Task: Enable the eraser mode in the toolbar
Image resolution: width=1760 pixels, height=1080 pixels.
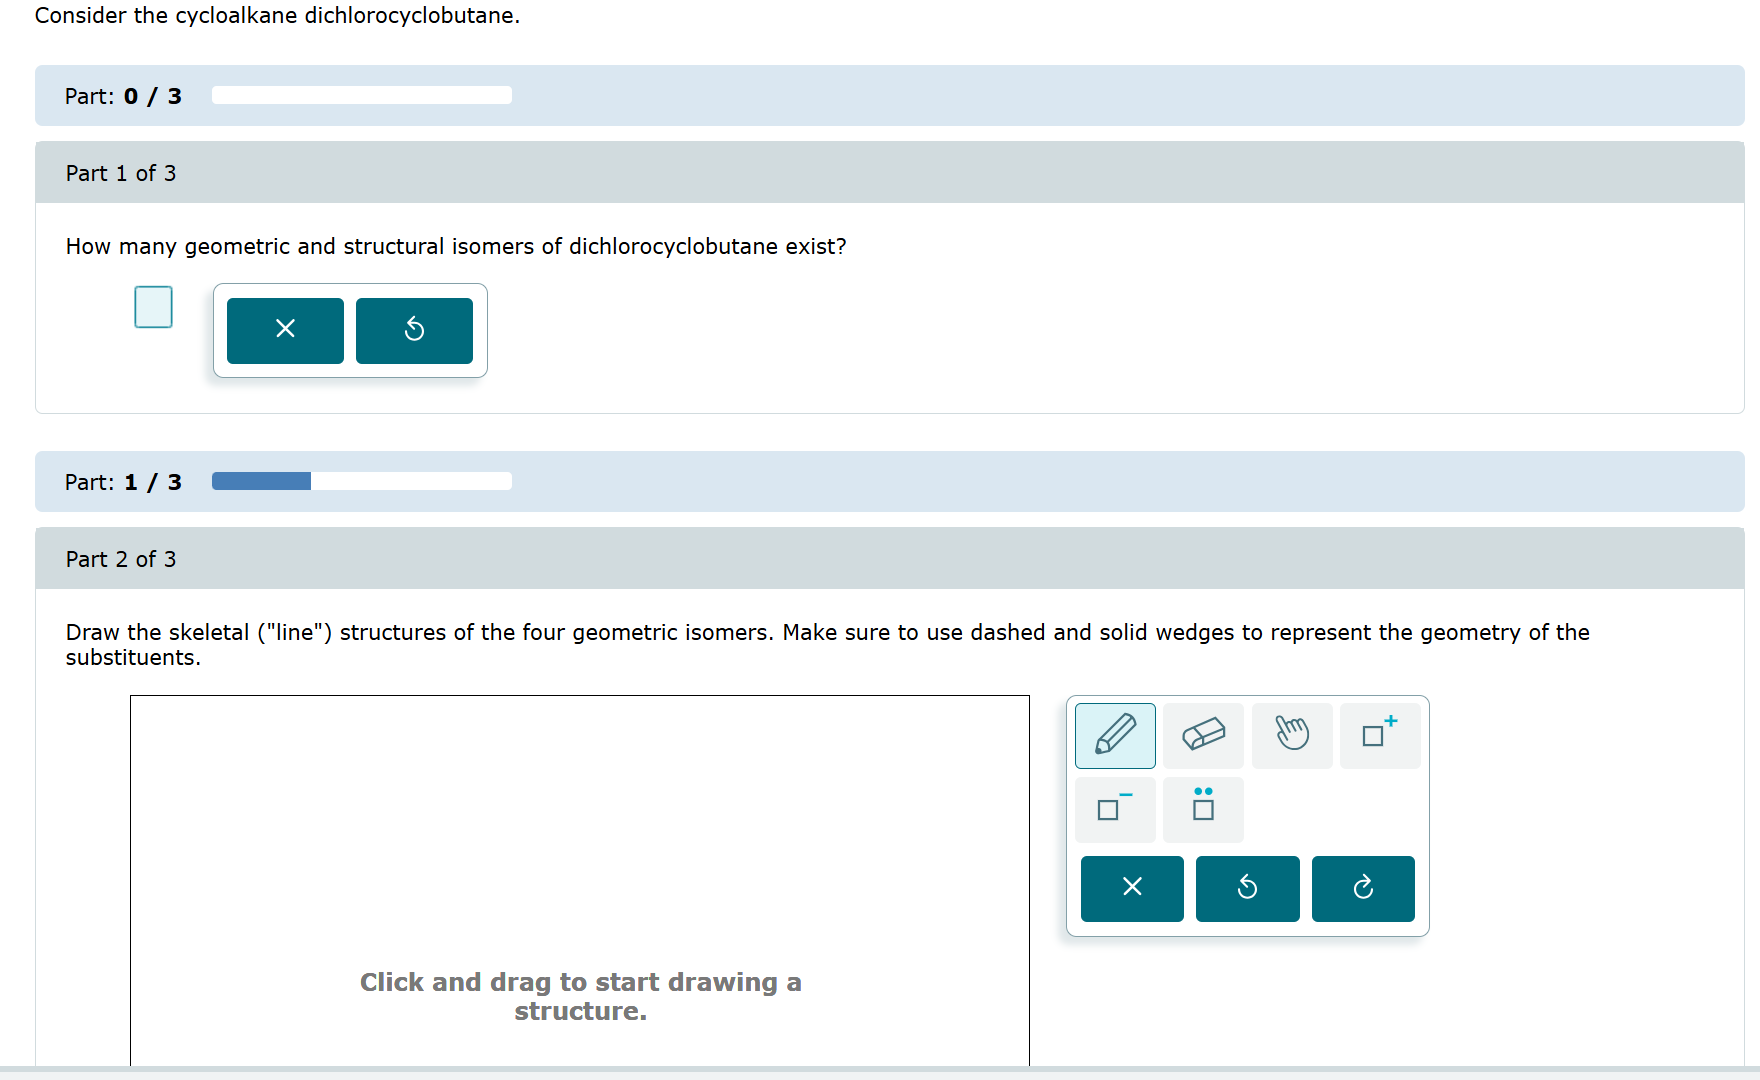Action: (x=1202, y=735)
